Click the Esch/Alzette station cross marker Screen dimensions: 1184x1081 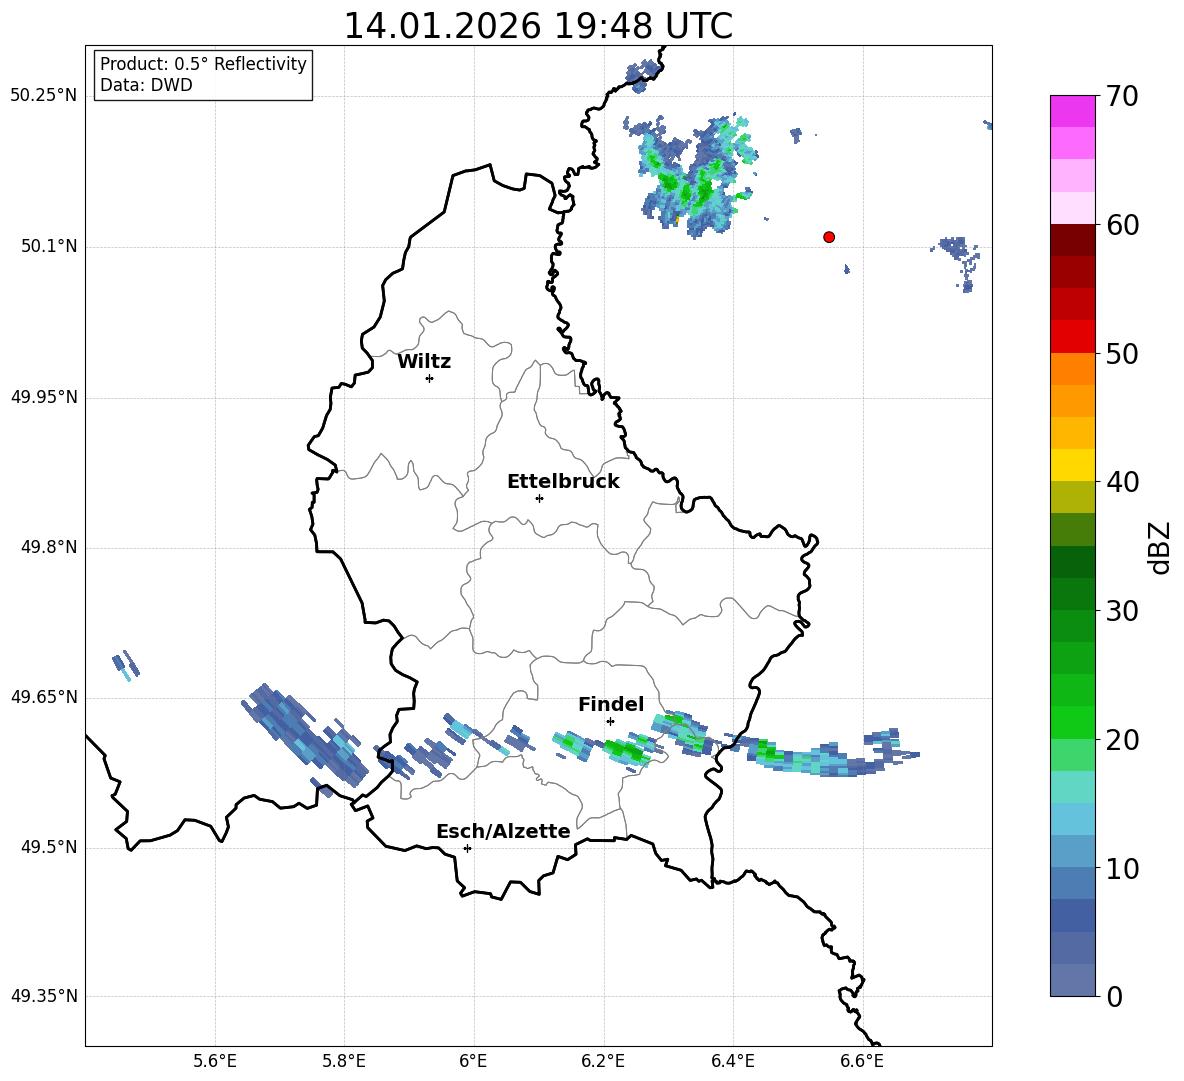point(467,848)
